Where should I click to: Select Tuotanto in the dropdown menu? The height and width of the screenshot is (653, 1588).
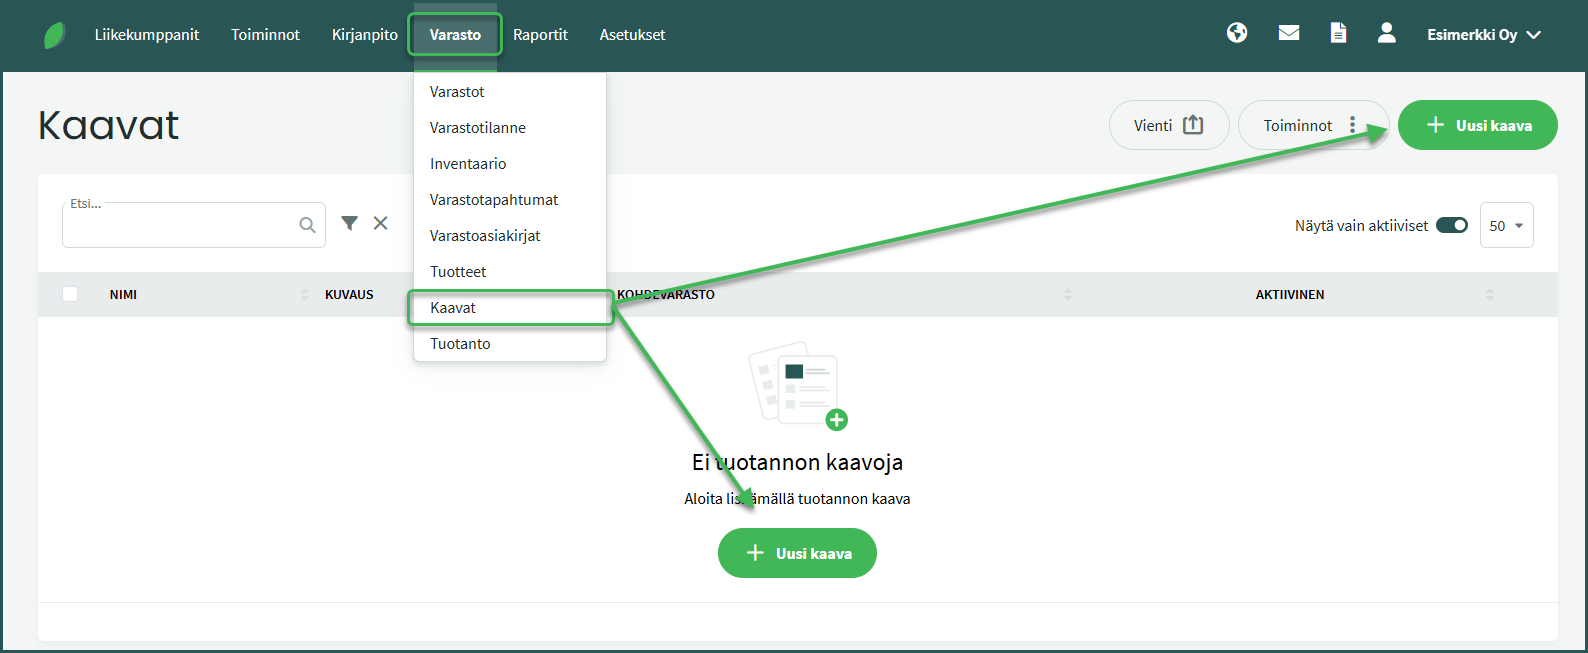460,344
